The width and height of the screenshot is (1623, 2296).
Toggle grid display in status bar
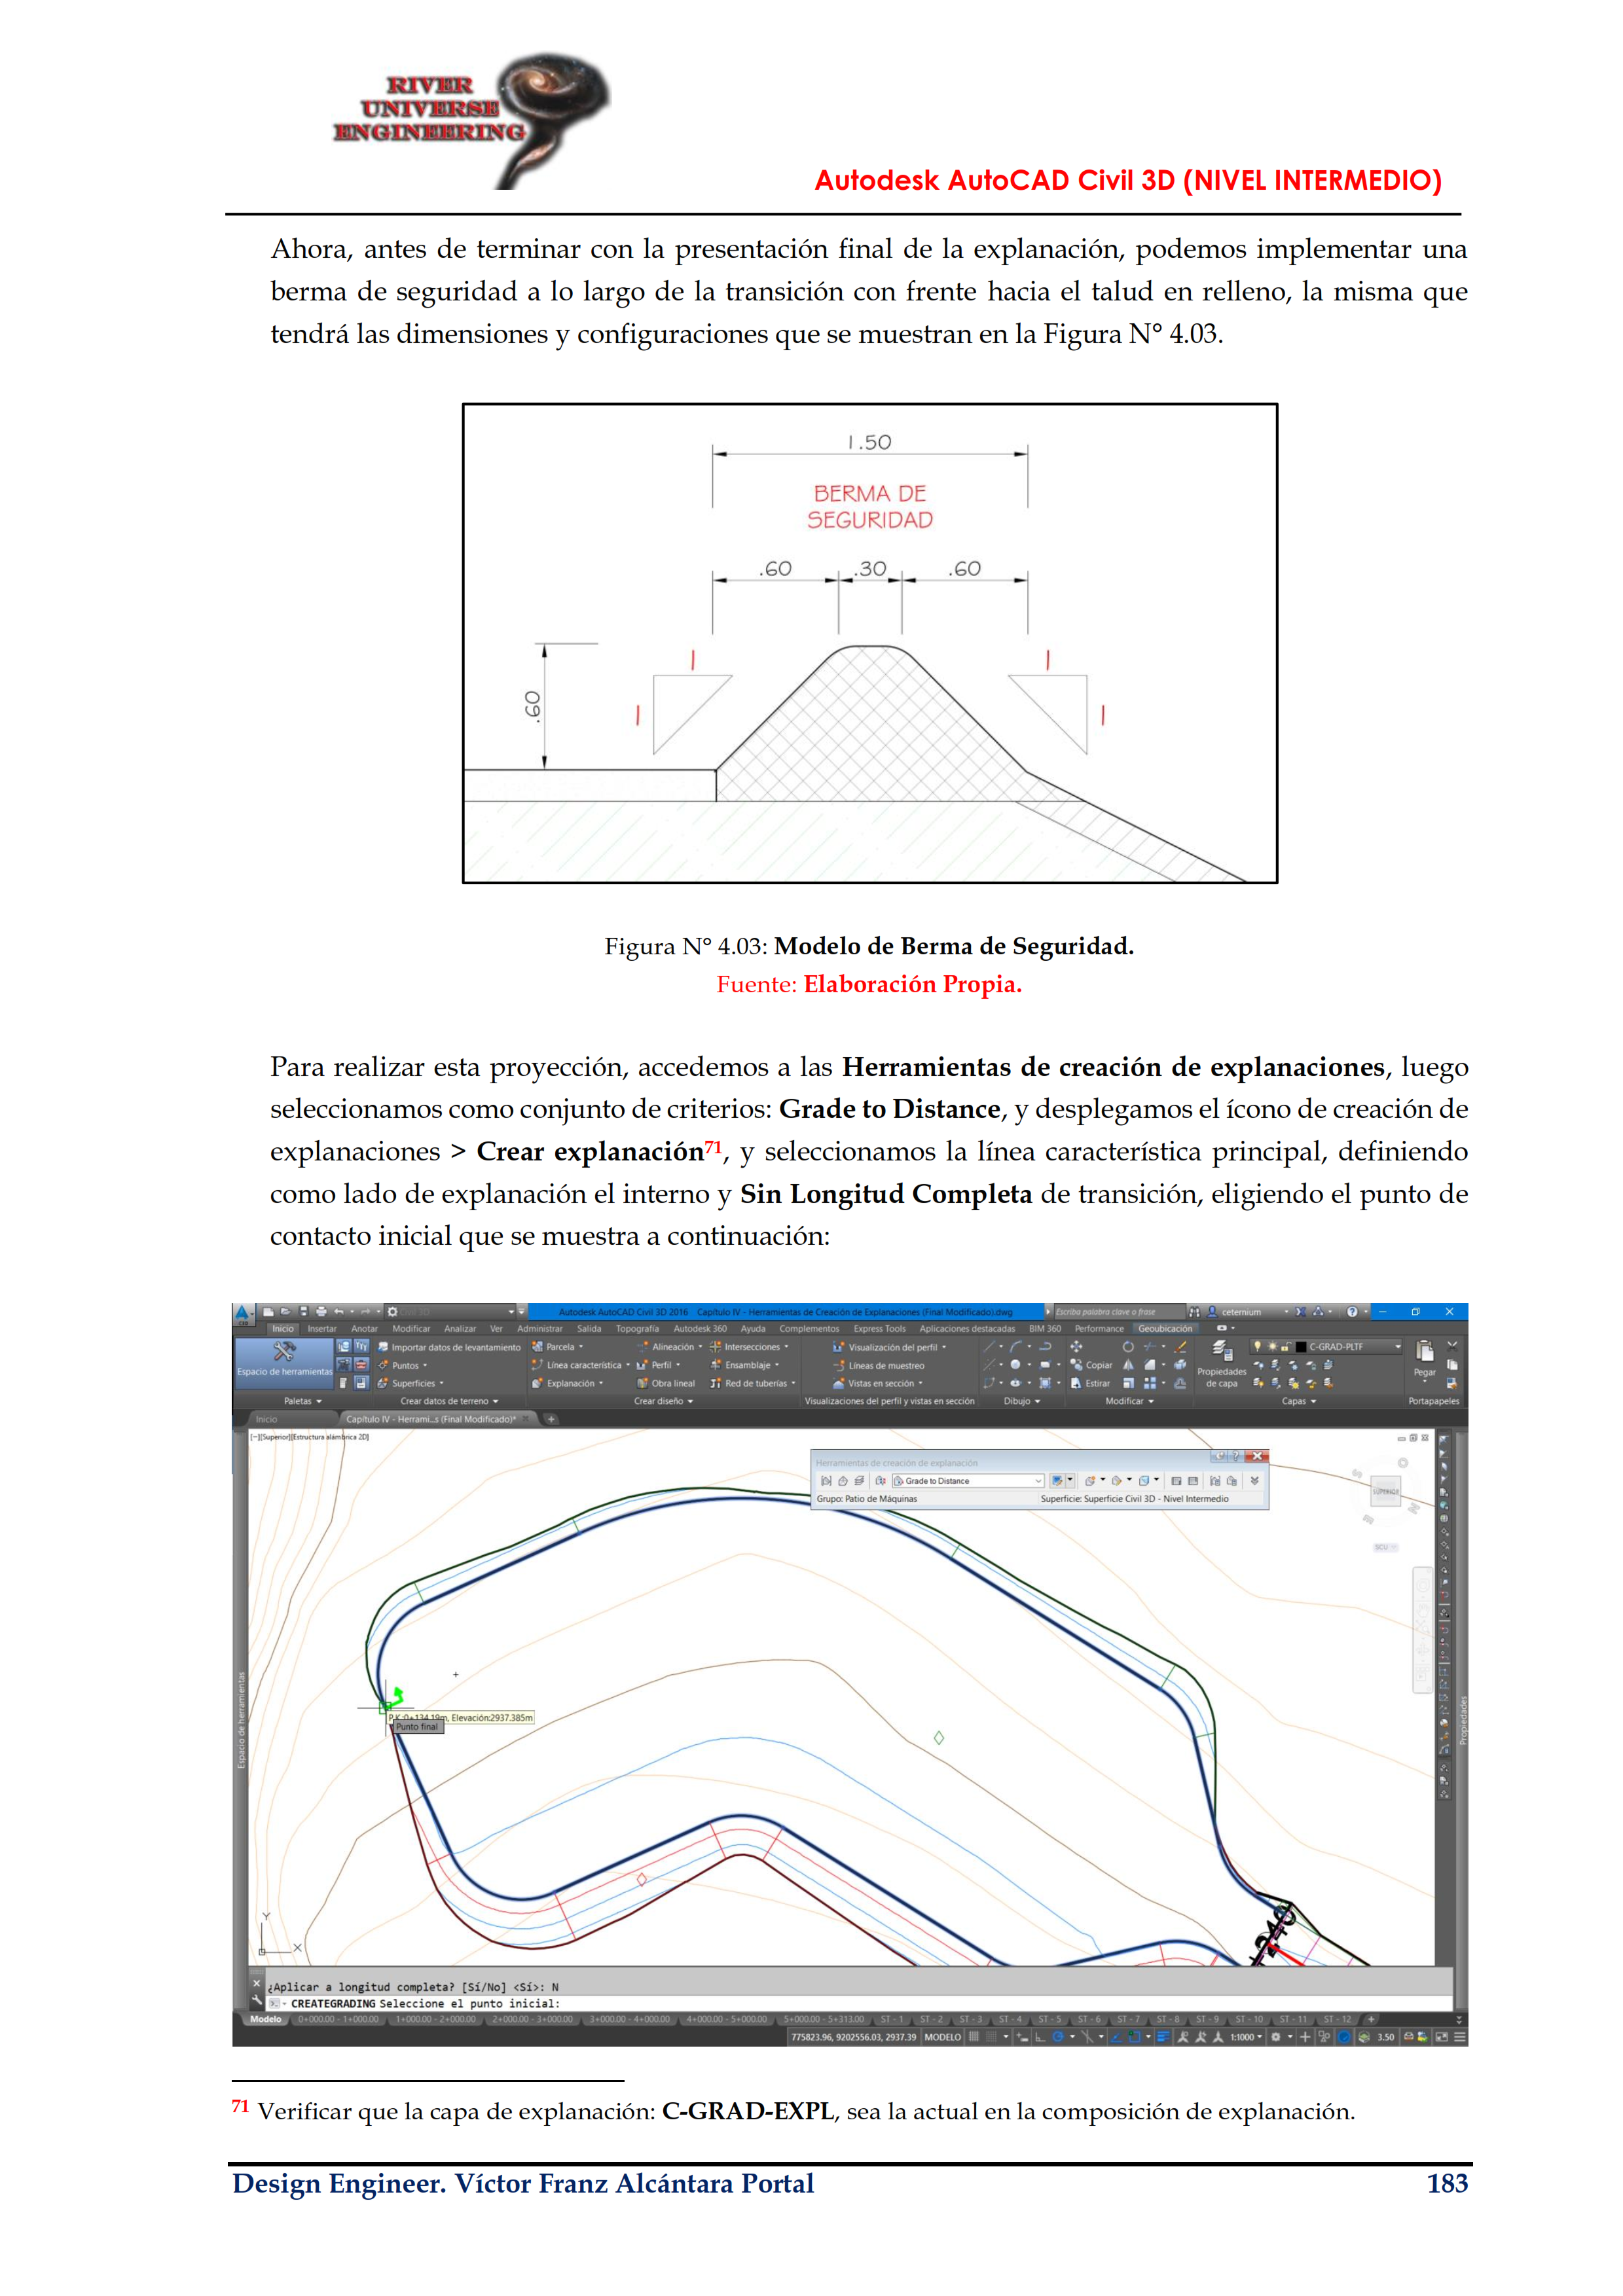pyautogui.click(x=974, y=2037)
